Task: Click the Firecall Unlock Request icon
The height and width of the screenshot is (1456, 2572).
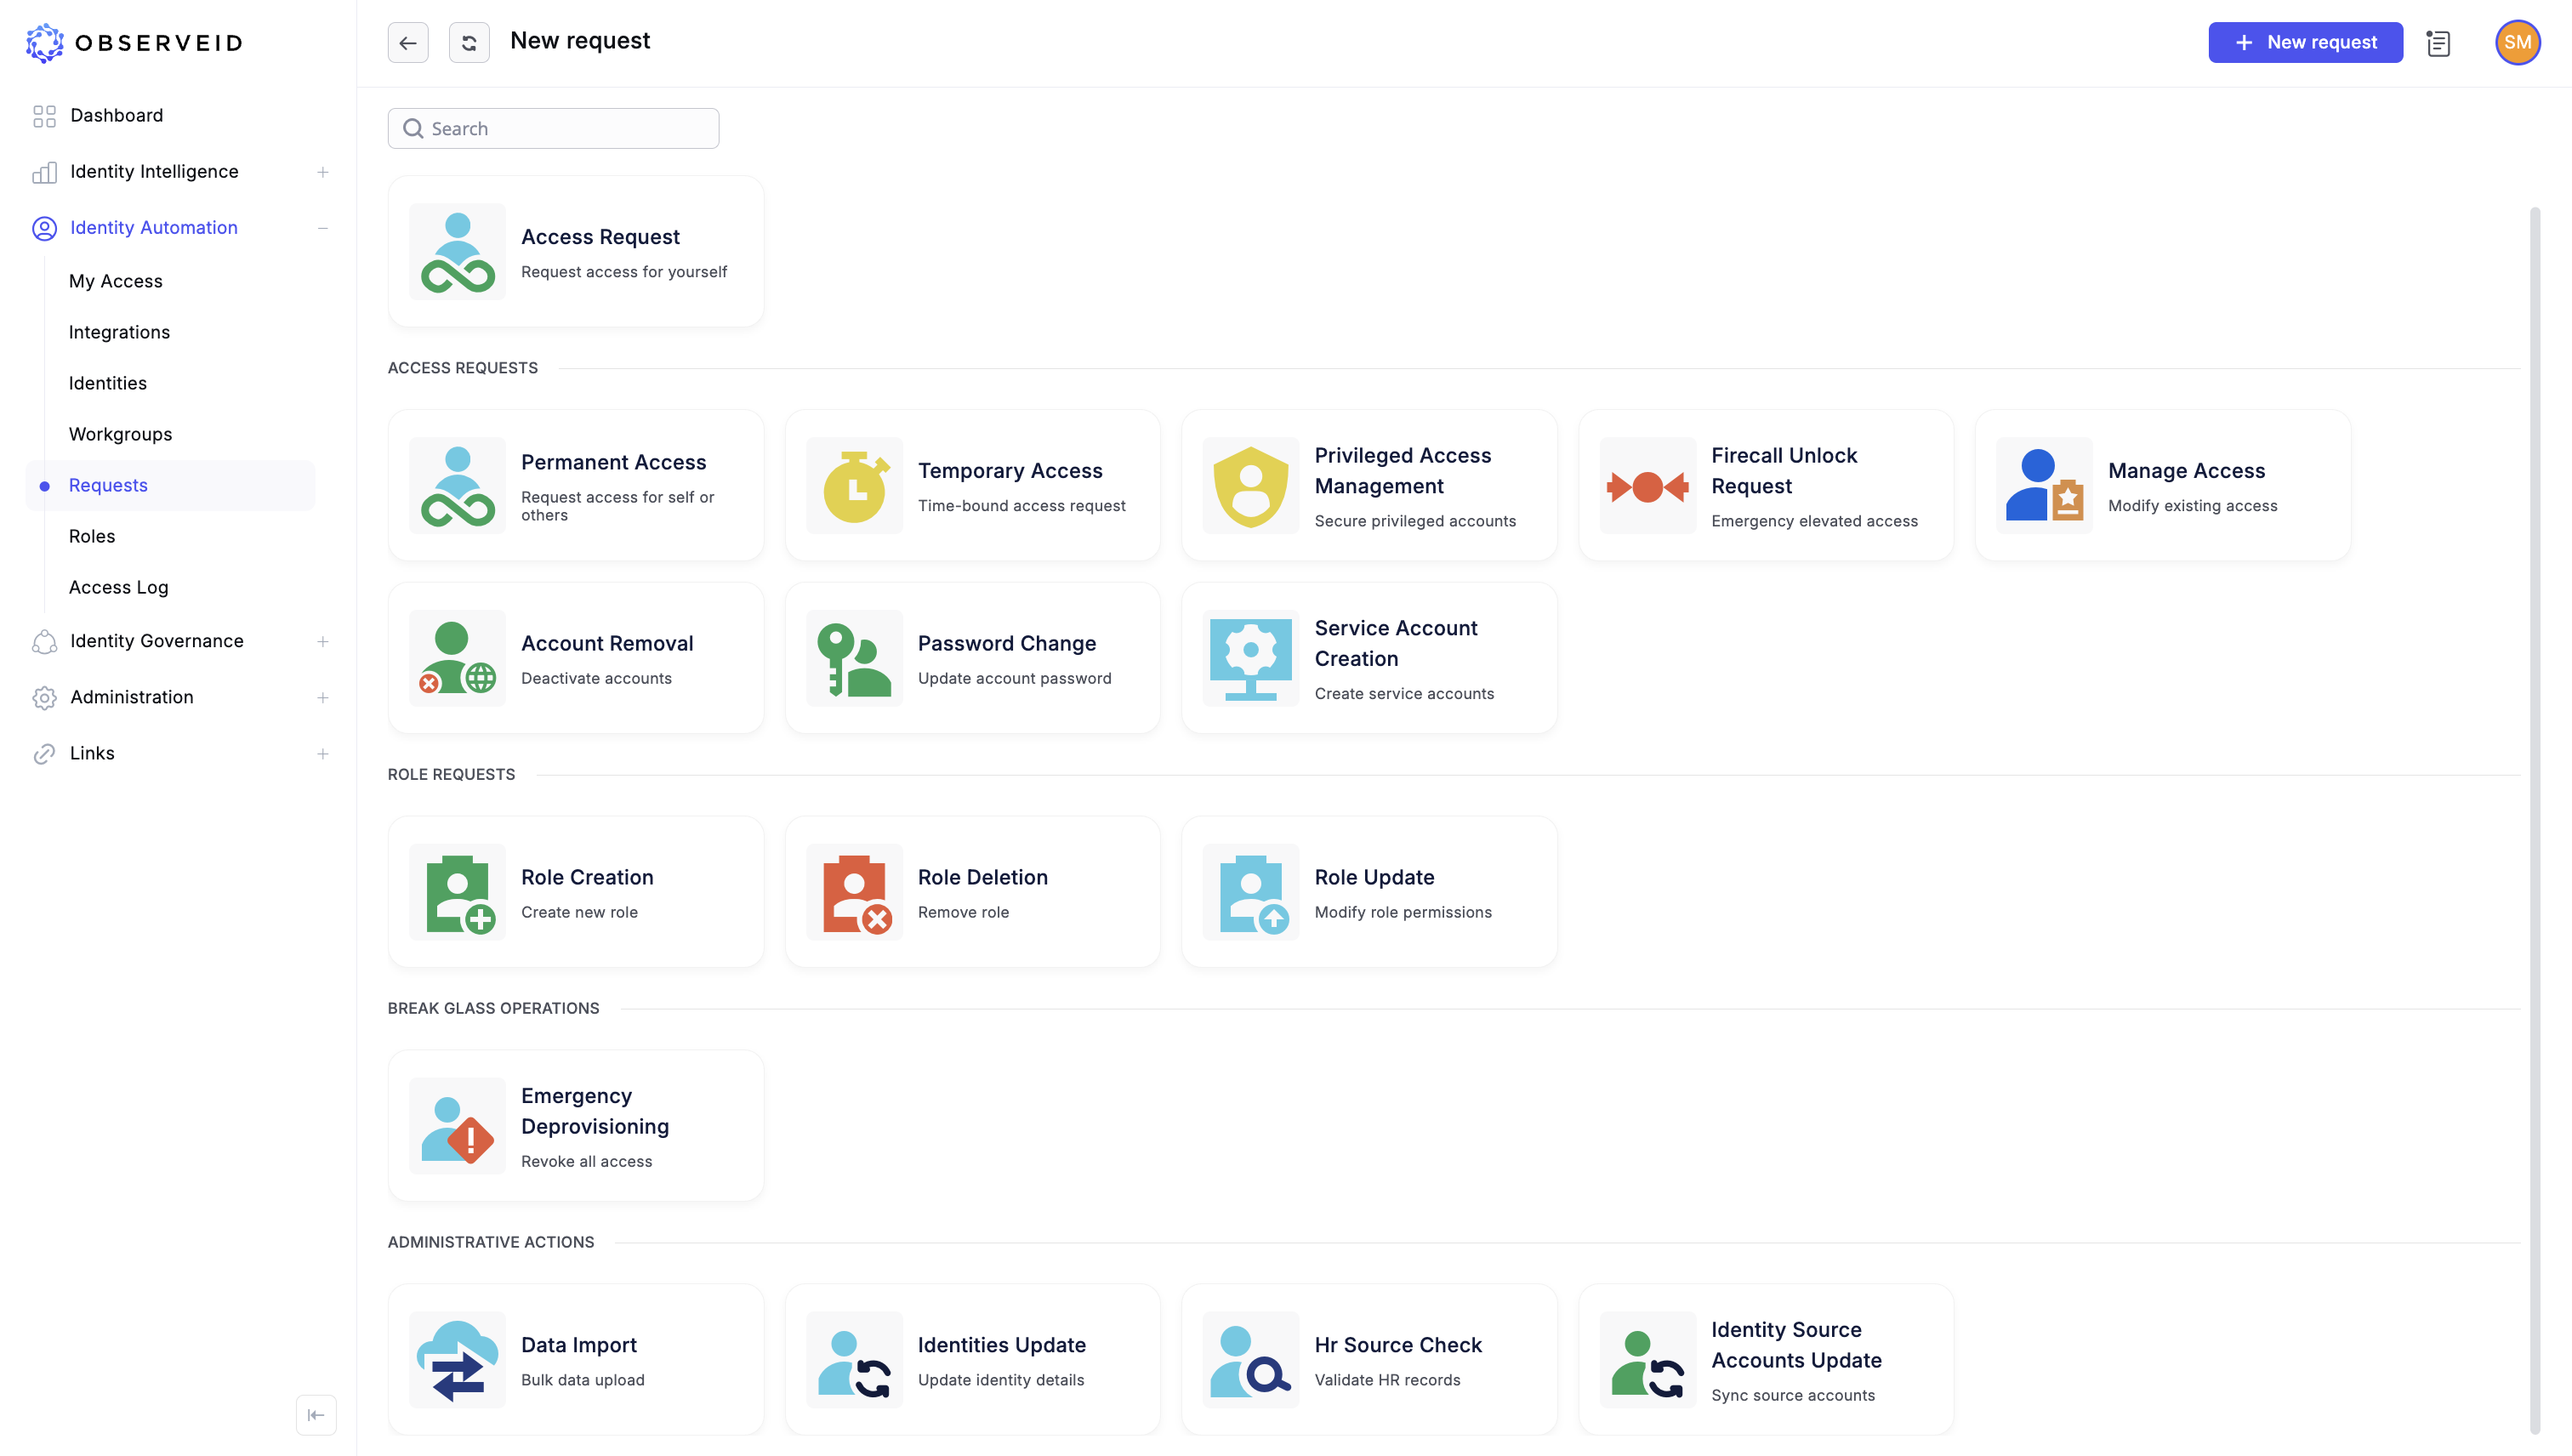Action: click(1647, 486)
